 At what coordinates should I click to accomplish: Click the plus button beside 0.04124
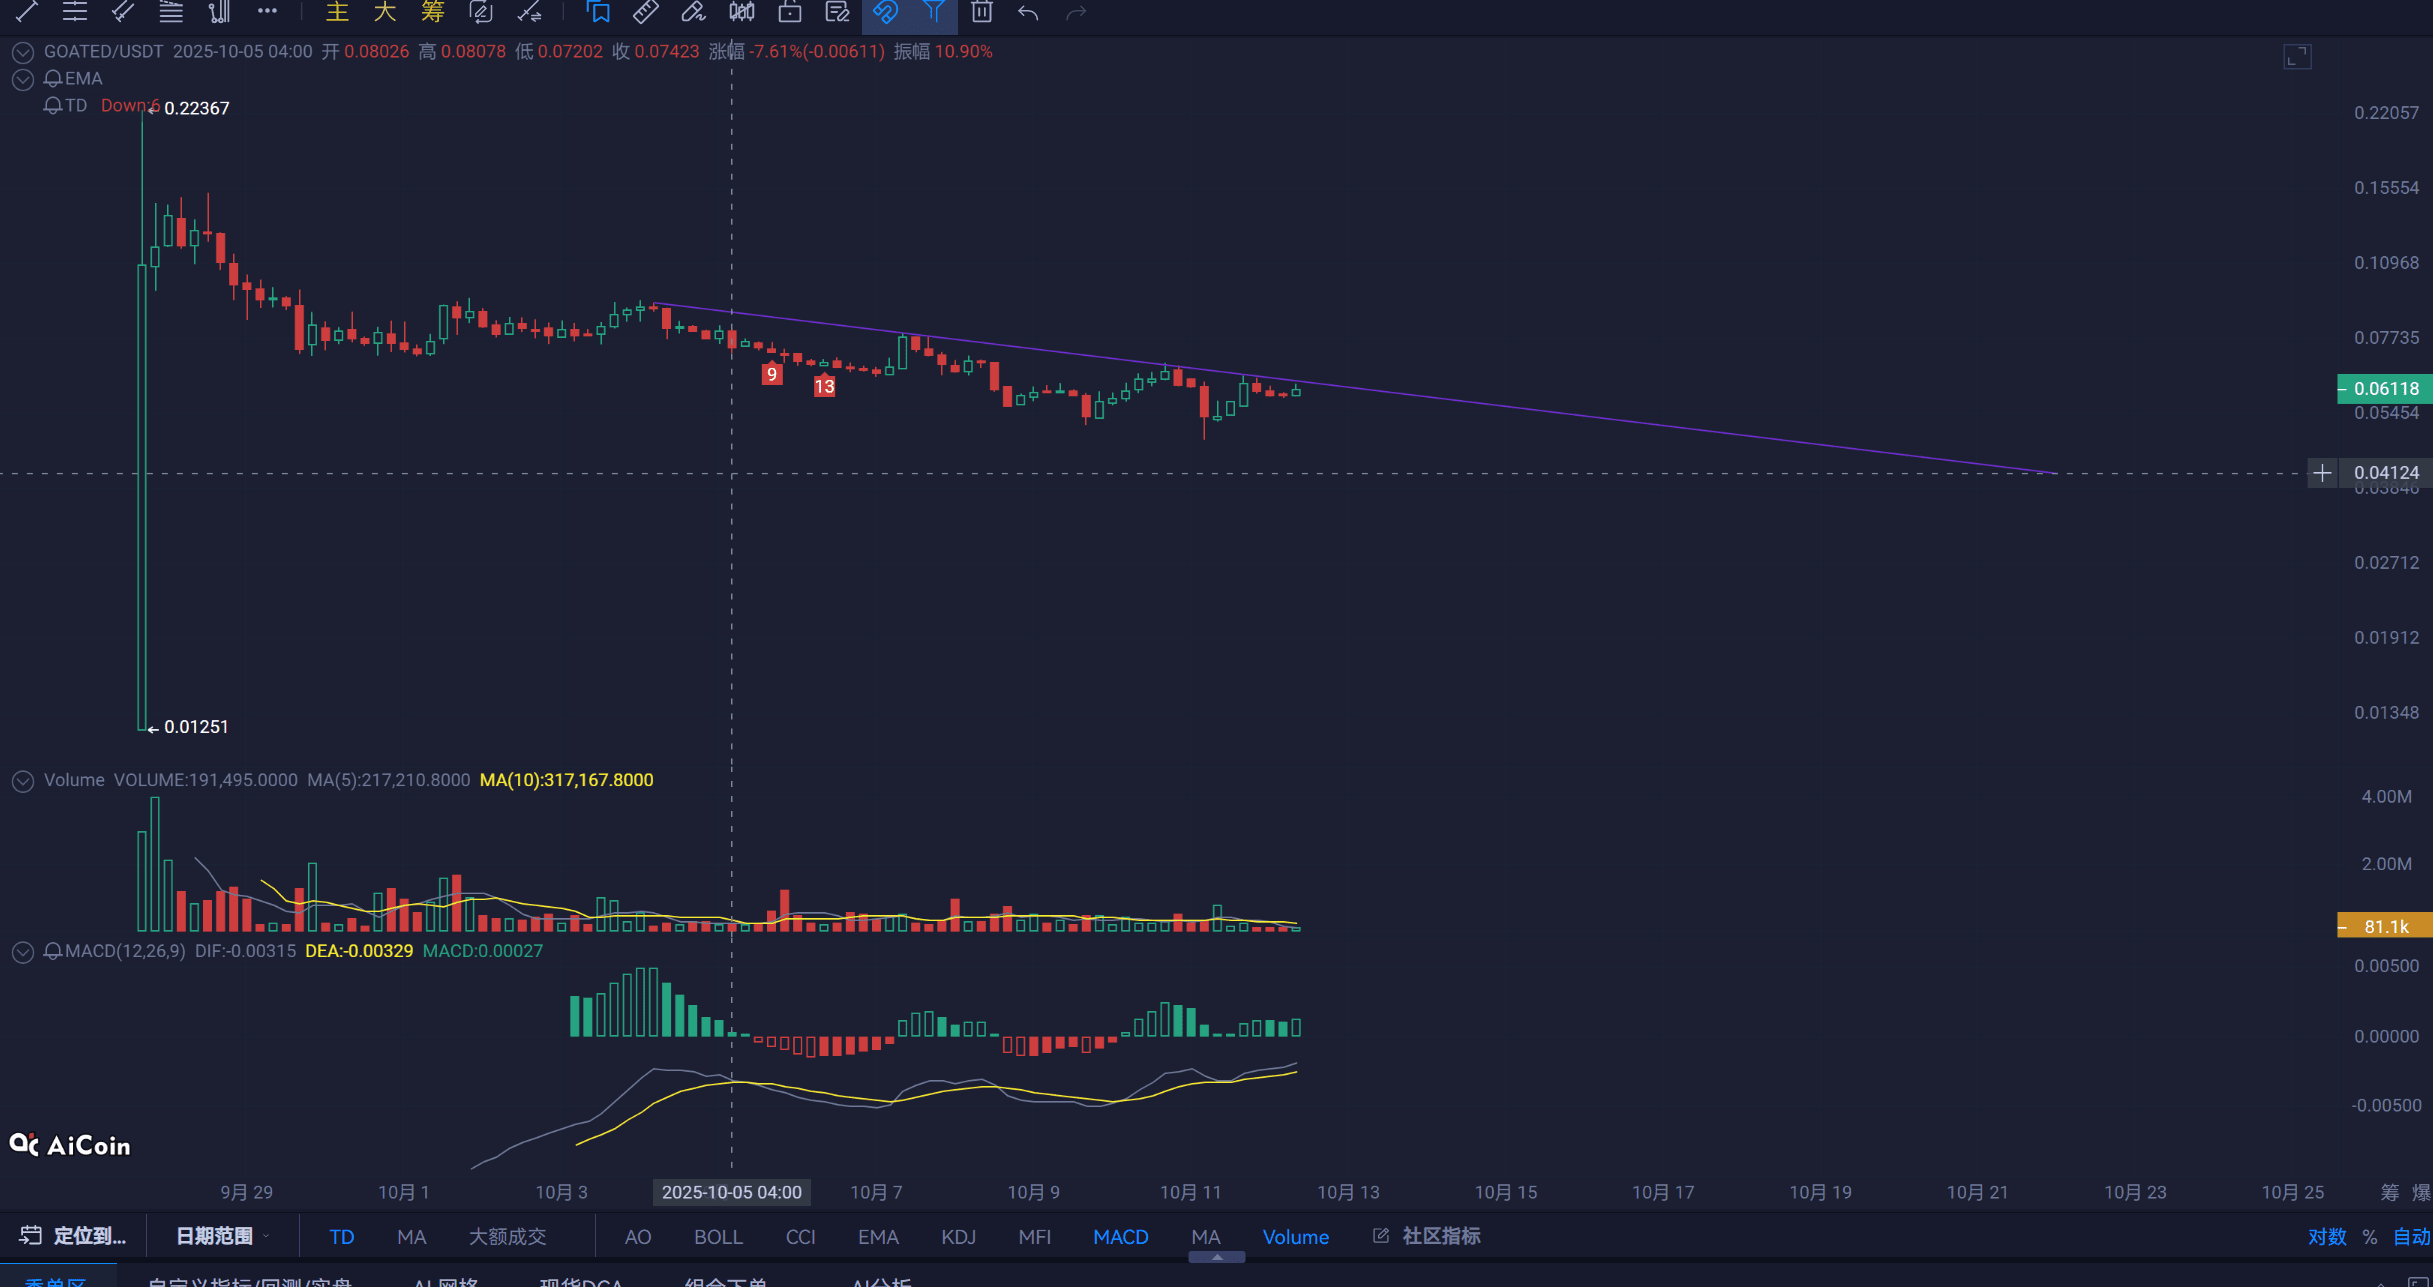2322,473
